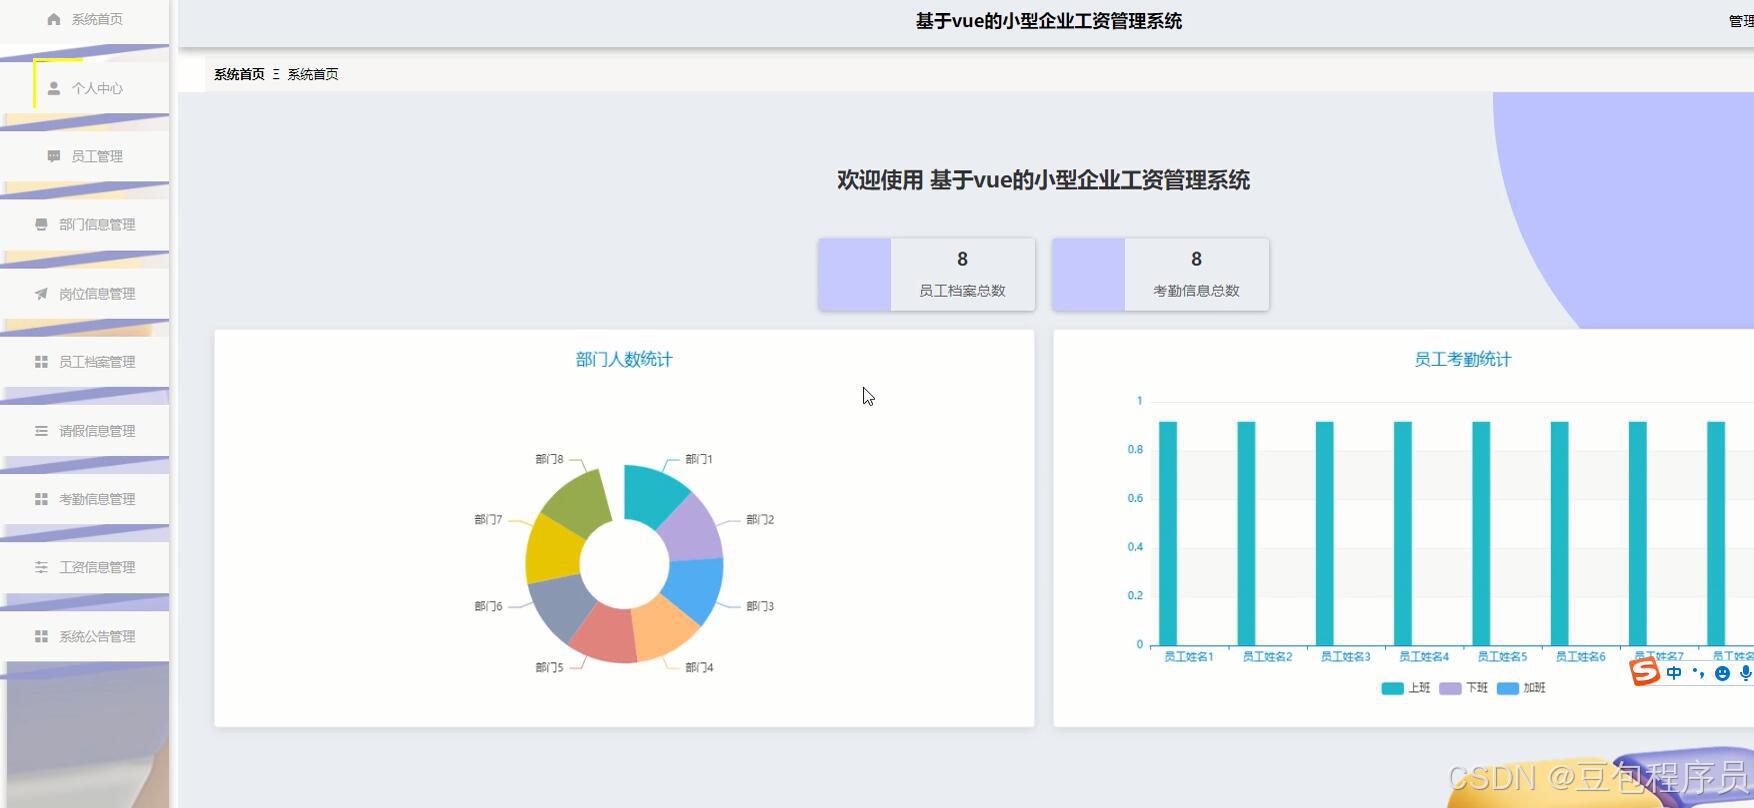Click the 部门5 pie slice
The height and width of the screenshot is (808, 1754).
605,633
